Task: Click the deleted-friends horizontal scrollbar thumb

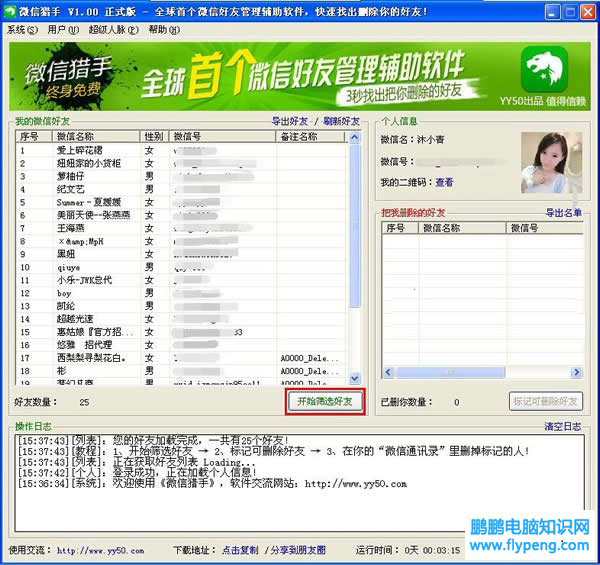Action: point(451,372)
